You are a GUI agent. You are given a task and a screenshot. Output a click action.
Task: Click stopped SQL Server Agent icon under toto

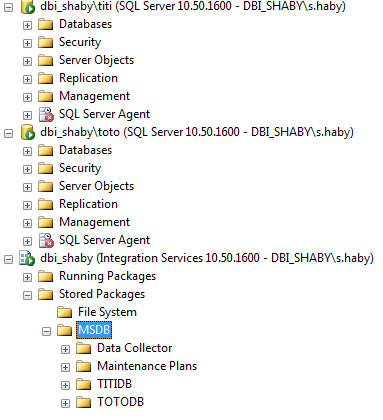(46, 240)
